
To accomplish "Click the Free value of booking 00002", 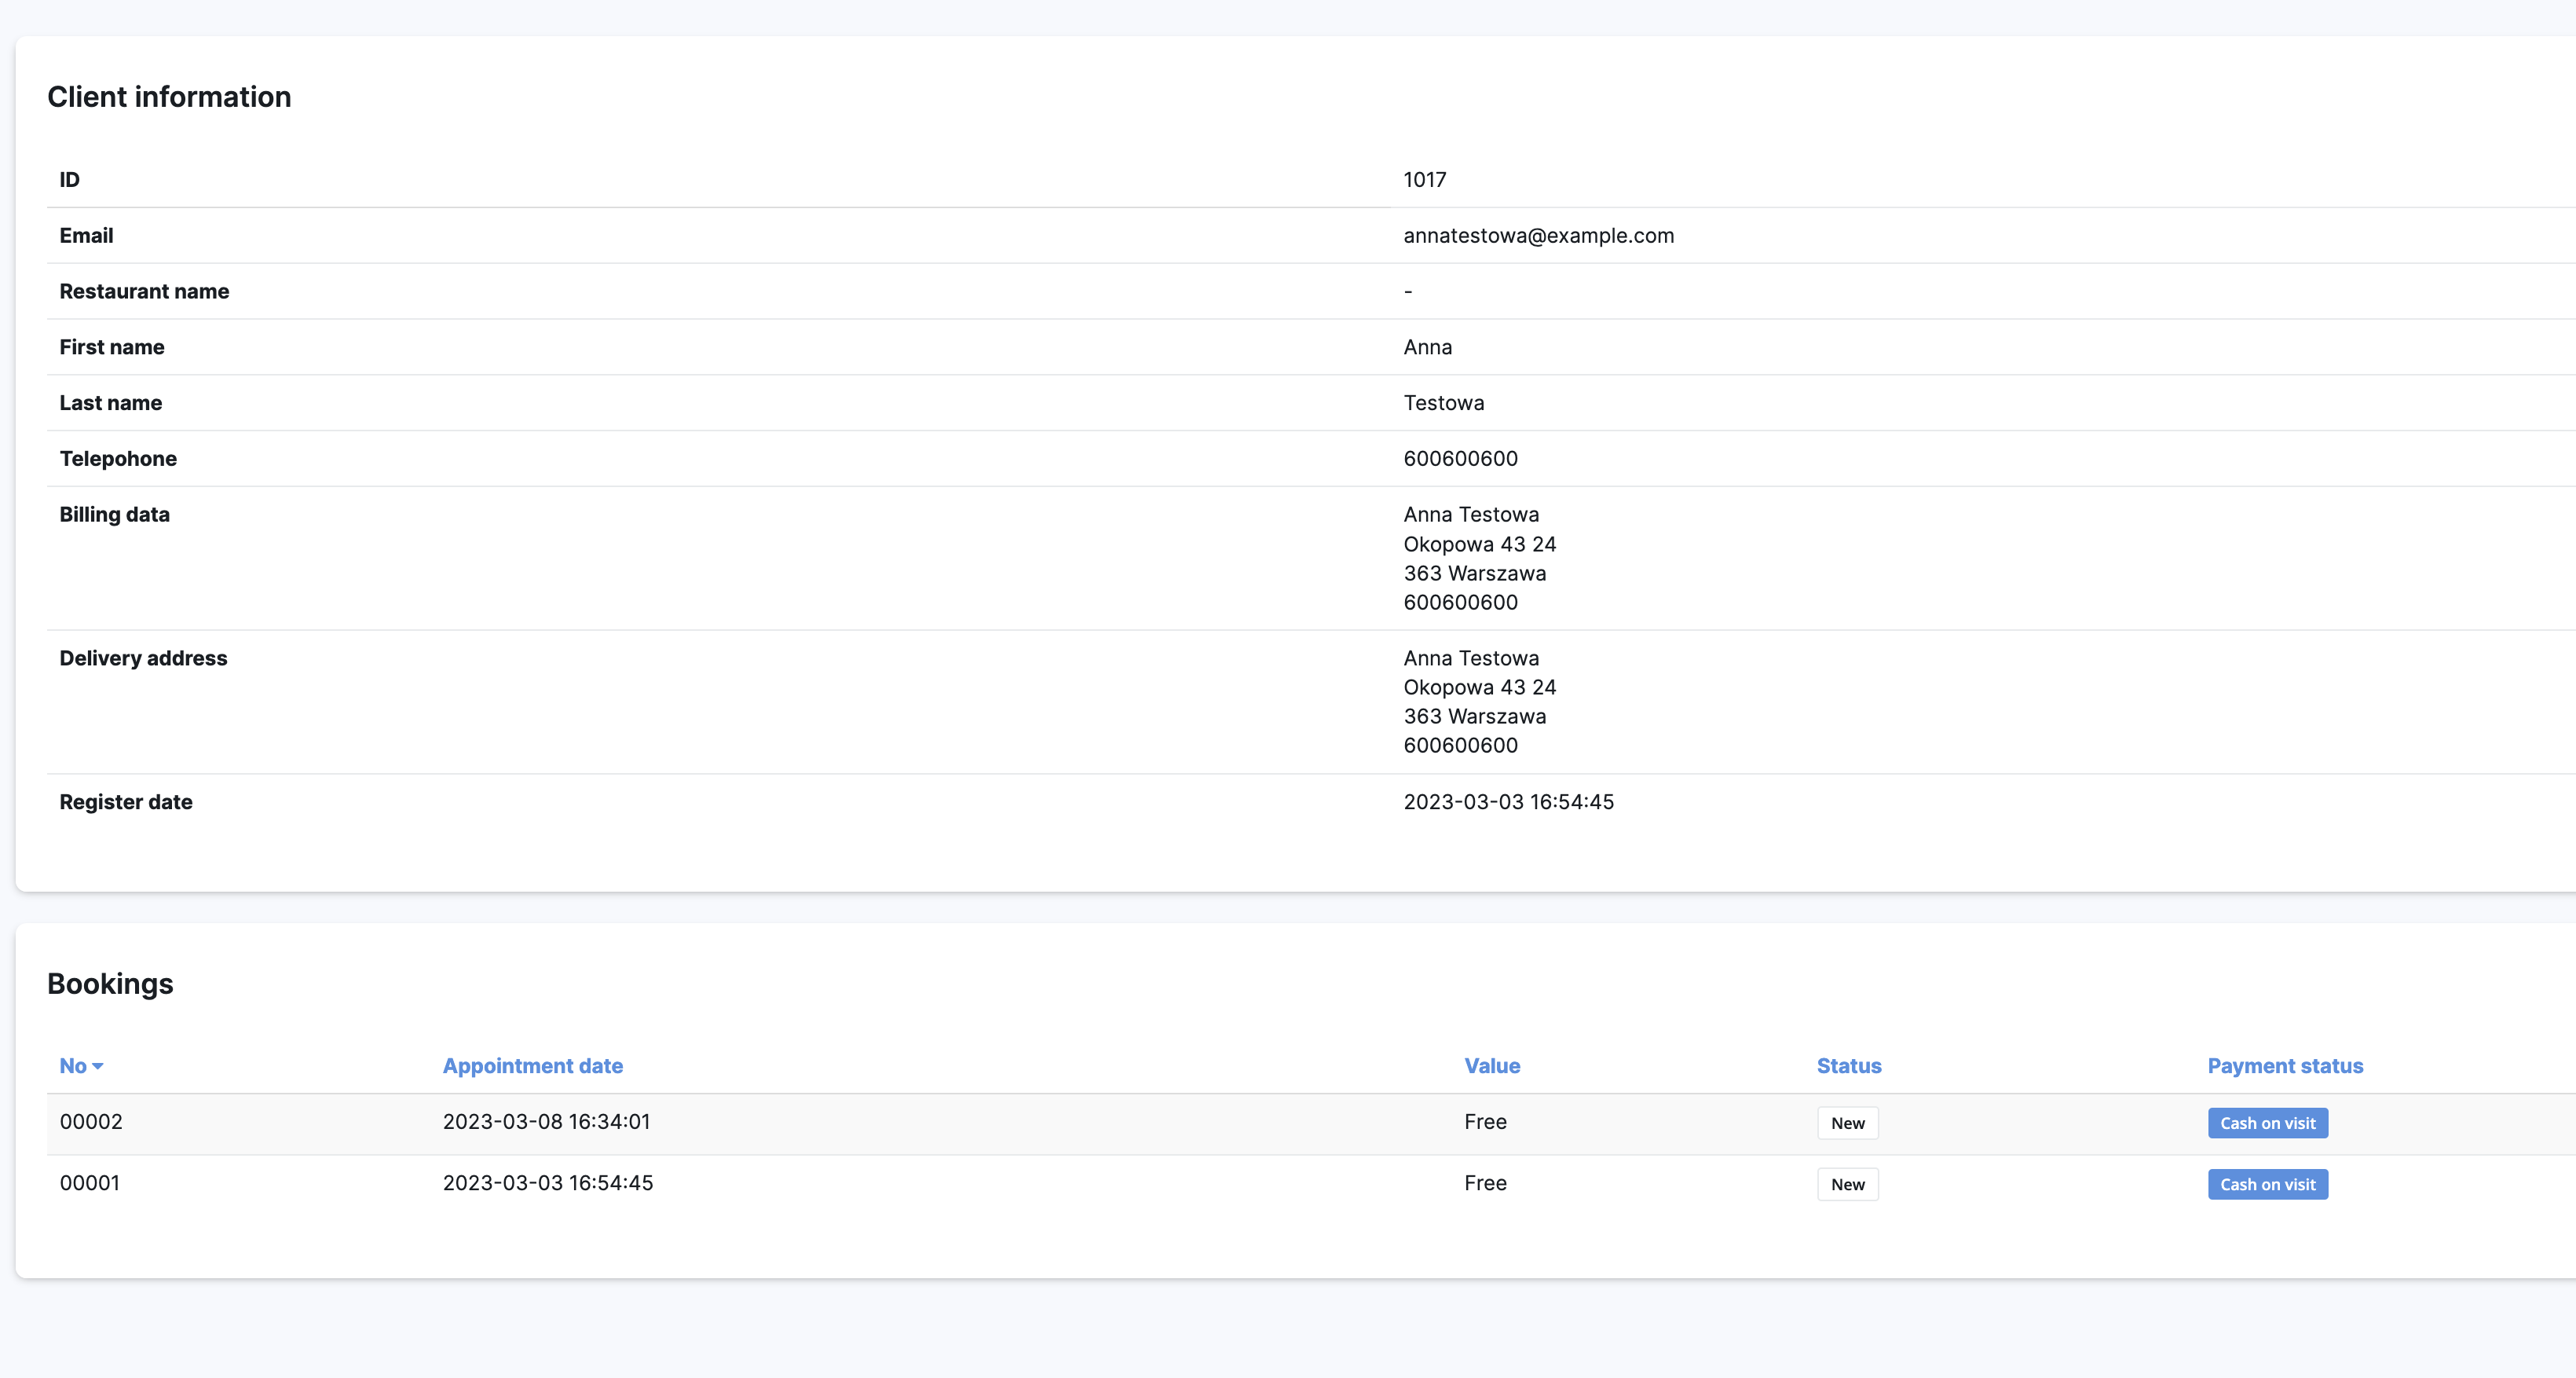I will pyautogui.click(x=1485, y=1122).
